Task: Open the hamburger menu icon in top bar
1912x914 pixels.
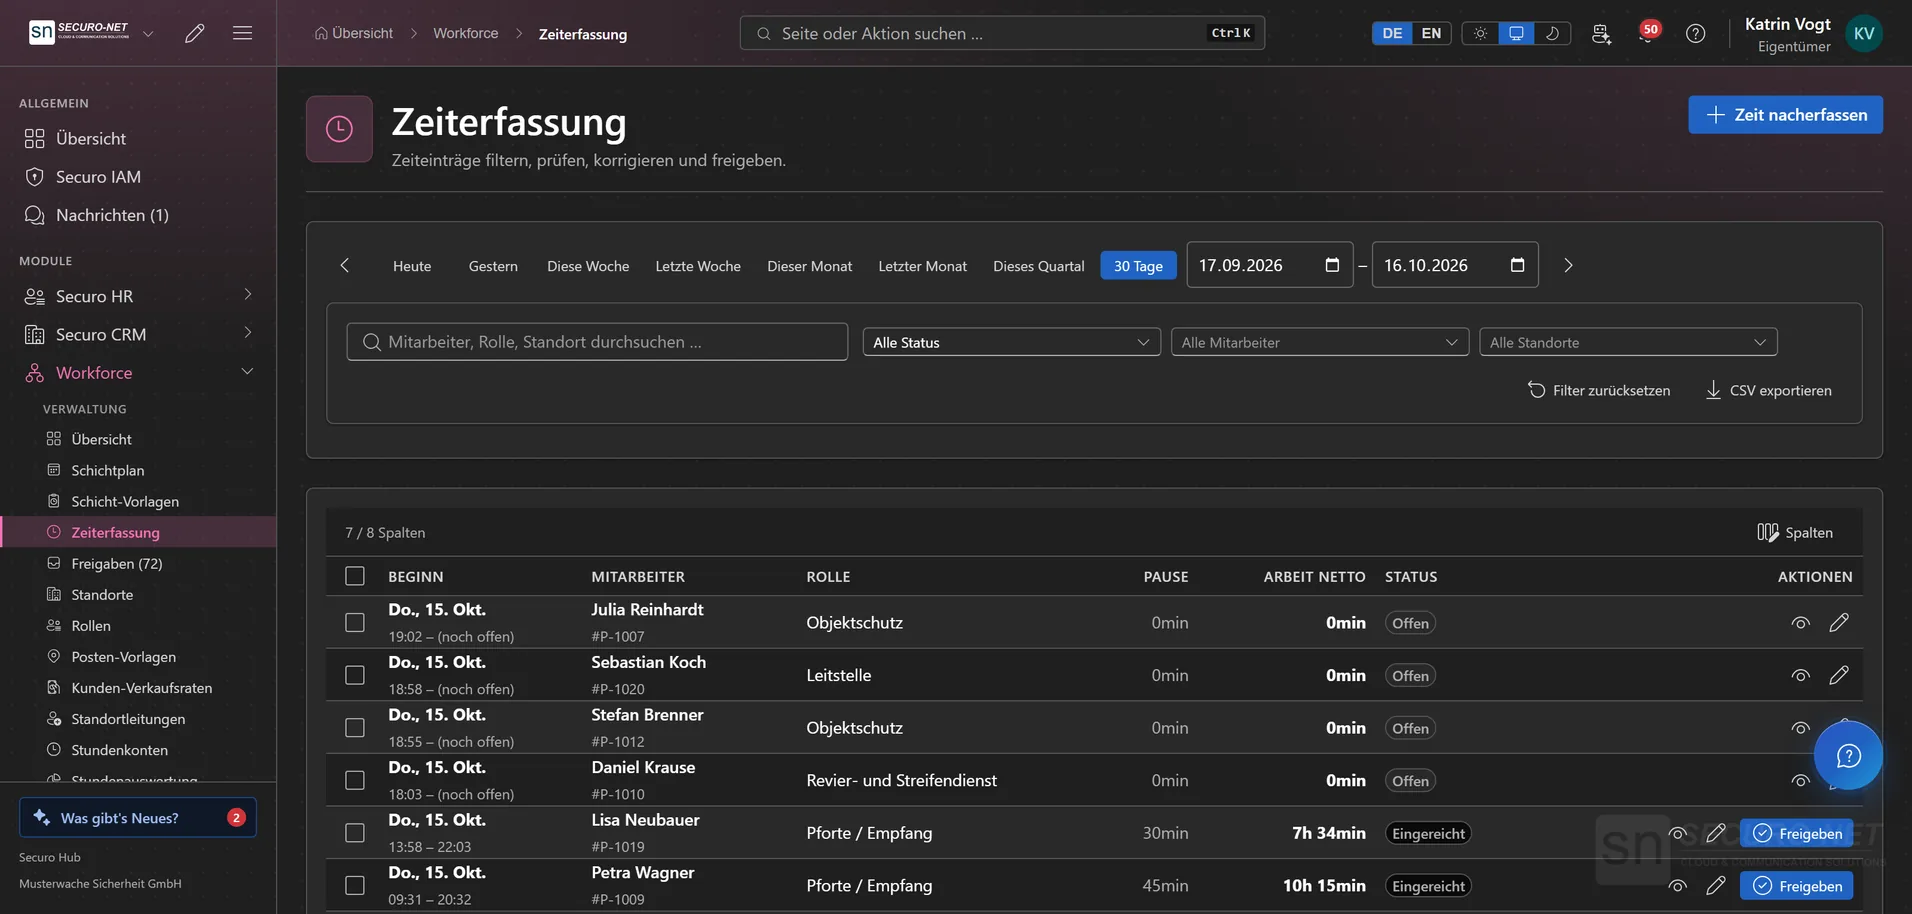Action: [242, 33]
